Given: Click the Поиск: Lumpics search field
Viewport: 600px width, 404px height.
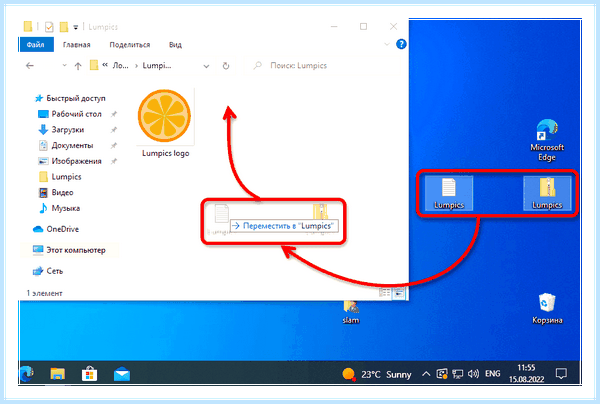Looking at the screenshot, I should (321, 66).
